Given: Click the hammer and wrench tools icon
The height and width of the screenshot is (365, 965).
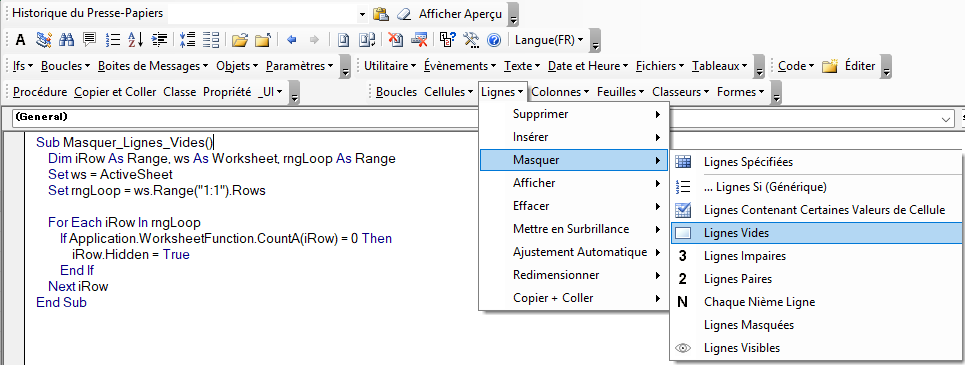Looking at the screenshot, I should 471,40.
